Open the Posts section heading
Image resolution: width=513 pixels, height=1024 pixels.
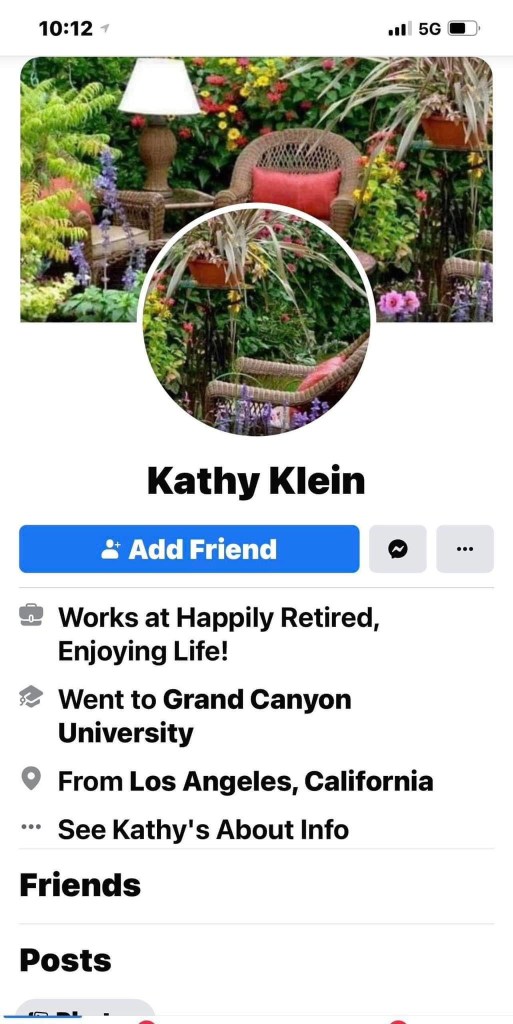tap(65, 960)
